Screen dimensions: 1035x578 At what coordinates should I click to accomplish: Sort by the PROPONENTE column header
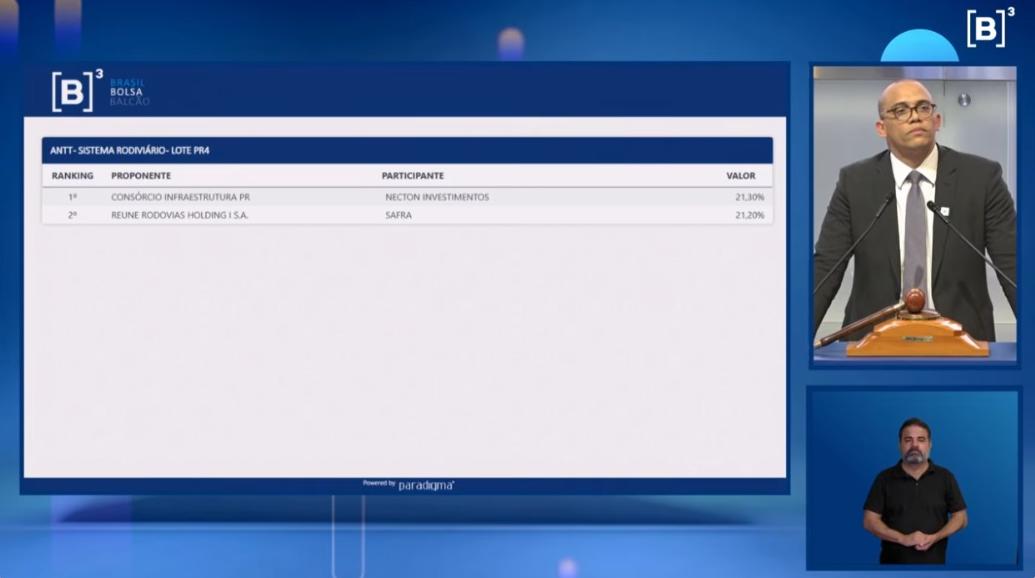140,176
